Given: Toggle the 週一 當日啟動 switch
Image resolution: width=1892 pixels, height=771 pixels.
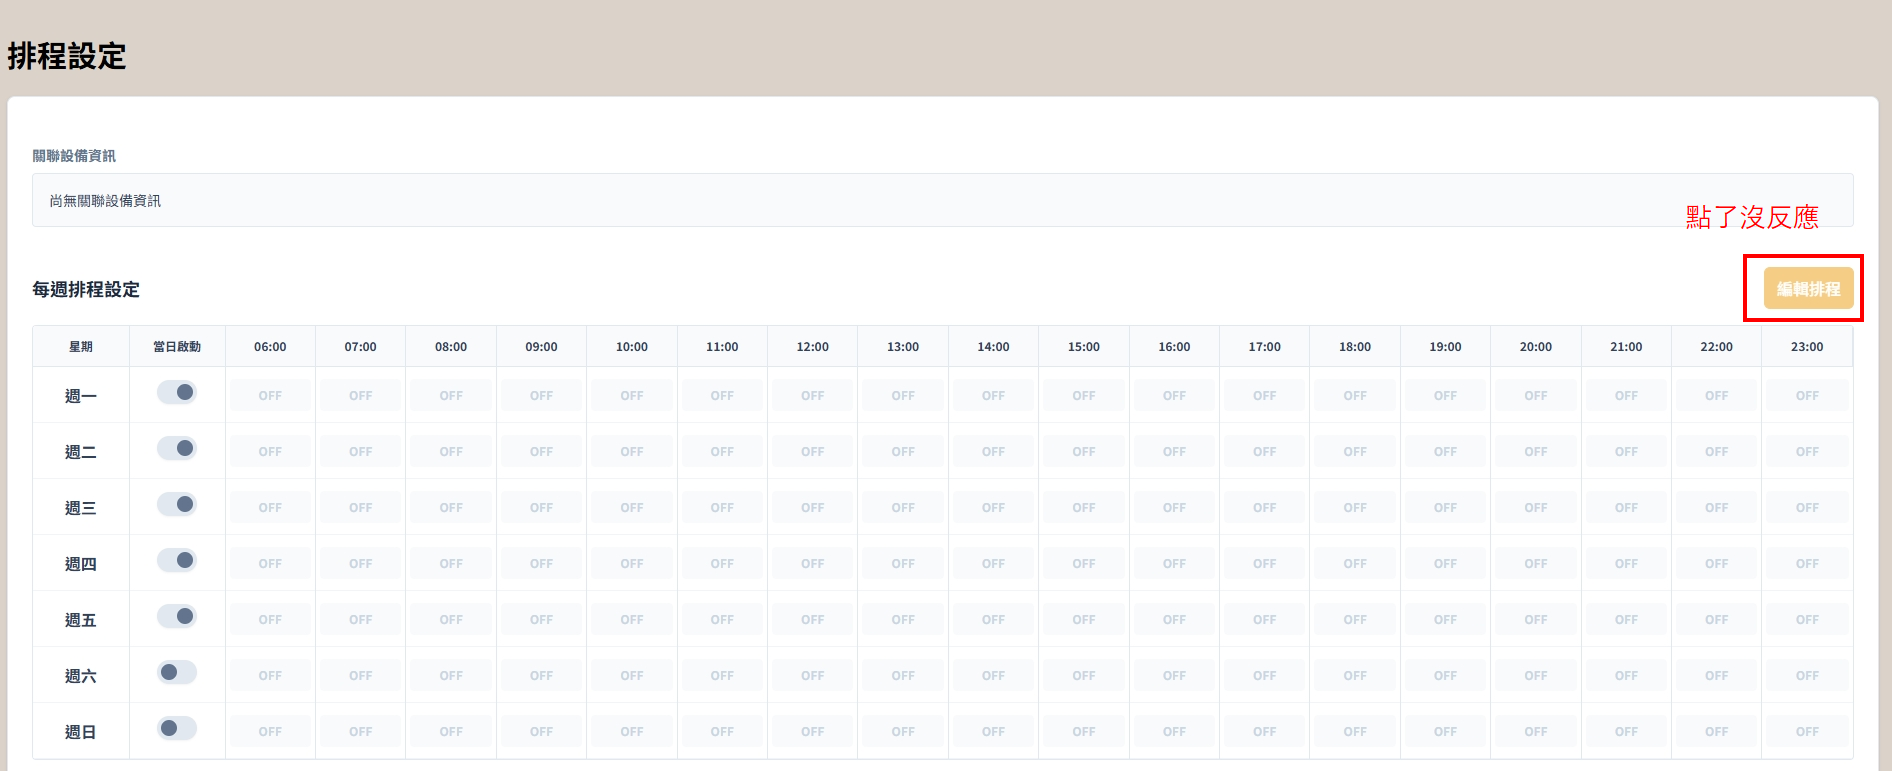Looking at the screenshot, I should tap(177, 393).
